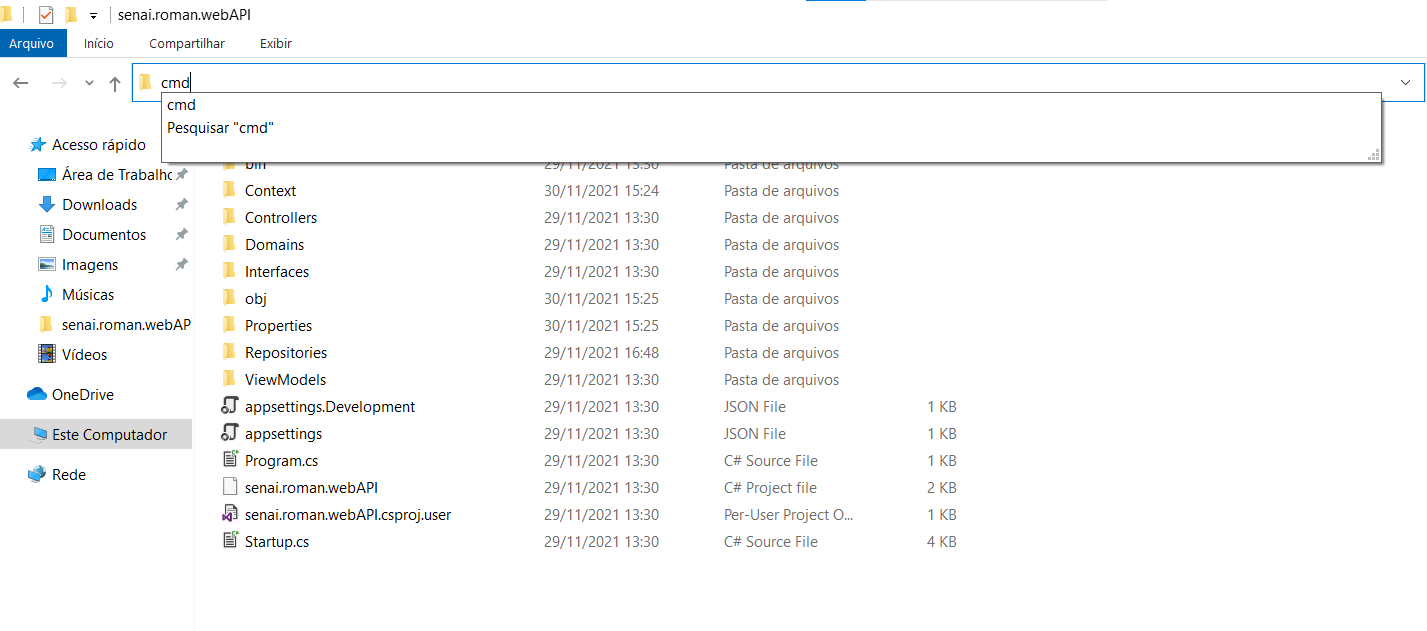Click the forward navigation arrow
Screen dimensions: 1427x631
pos(59,83)
